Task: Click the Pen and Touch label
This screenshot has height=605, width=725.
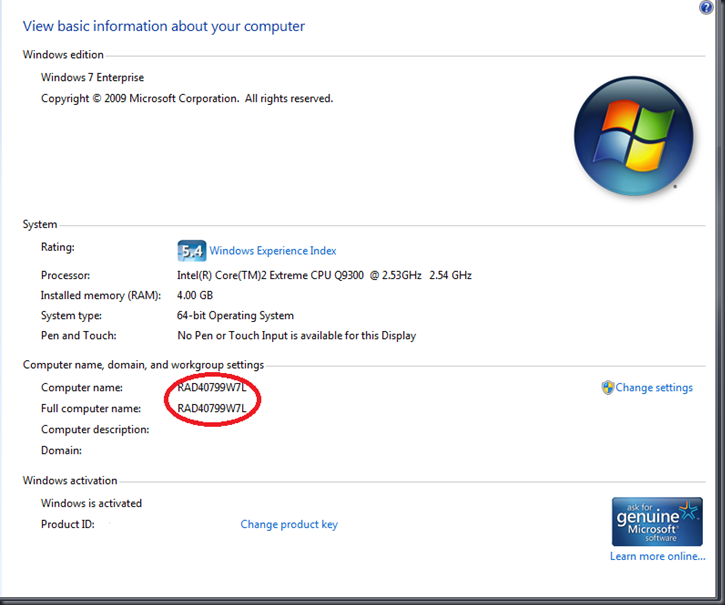Action: [79, 335]
